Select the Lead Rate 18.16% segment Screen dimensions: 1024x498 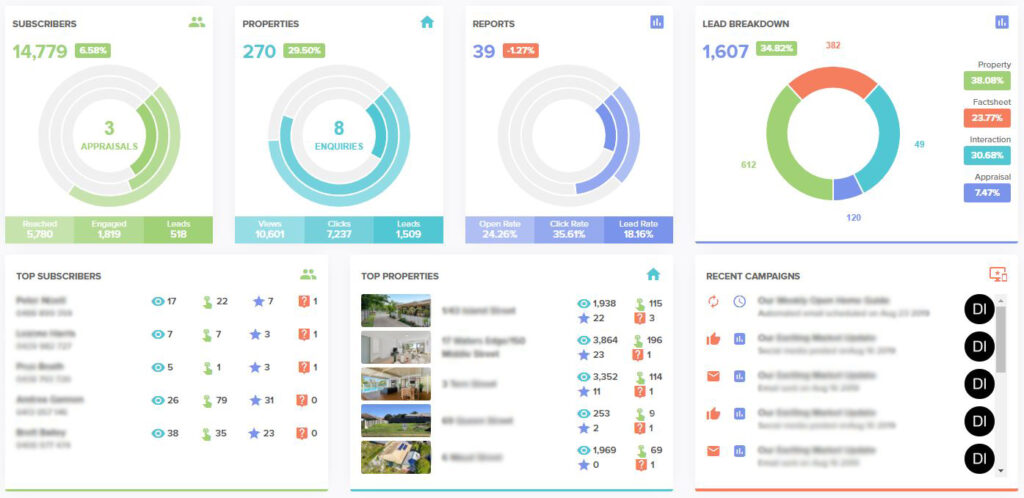point(639,230)
